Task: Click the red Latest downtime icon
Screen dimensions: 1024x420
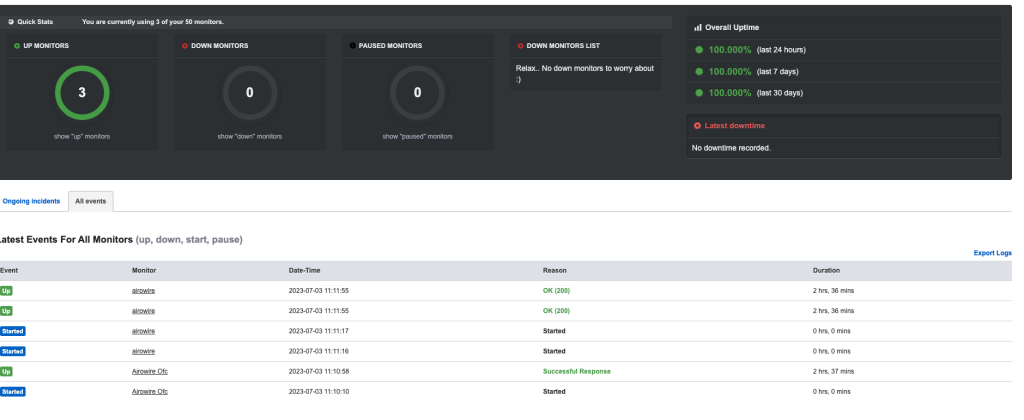Action: tap(697, 125)
